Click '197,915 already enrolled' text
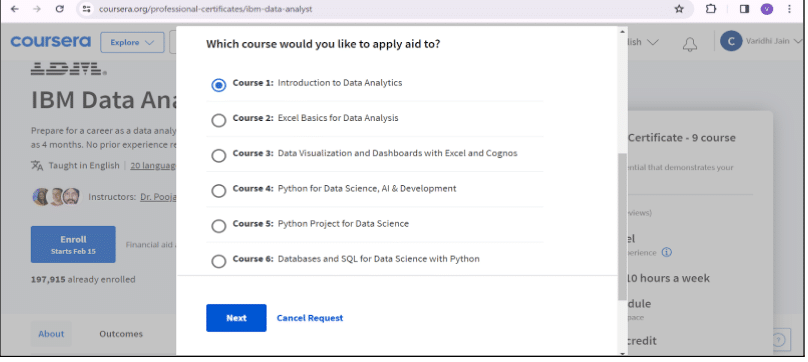The width and height of the screenshot is (808, 362). tap(83, 279)
